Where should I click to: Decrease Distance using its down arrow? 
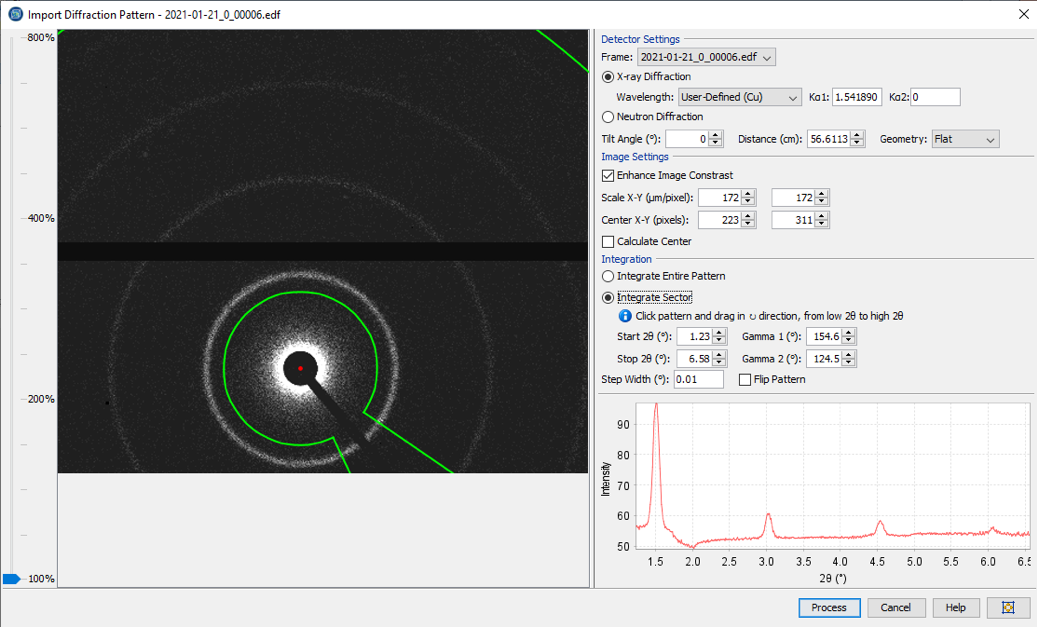coord(858,143)
